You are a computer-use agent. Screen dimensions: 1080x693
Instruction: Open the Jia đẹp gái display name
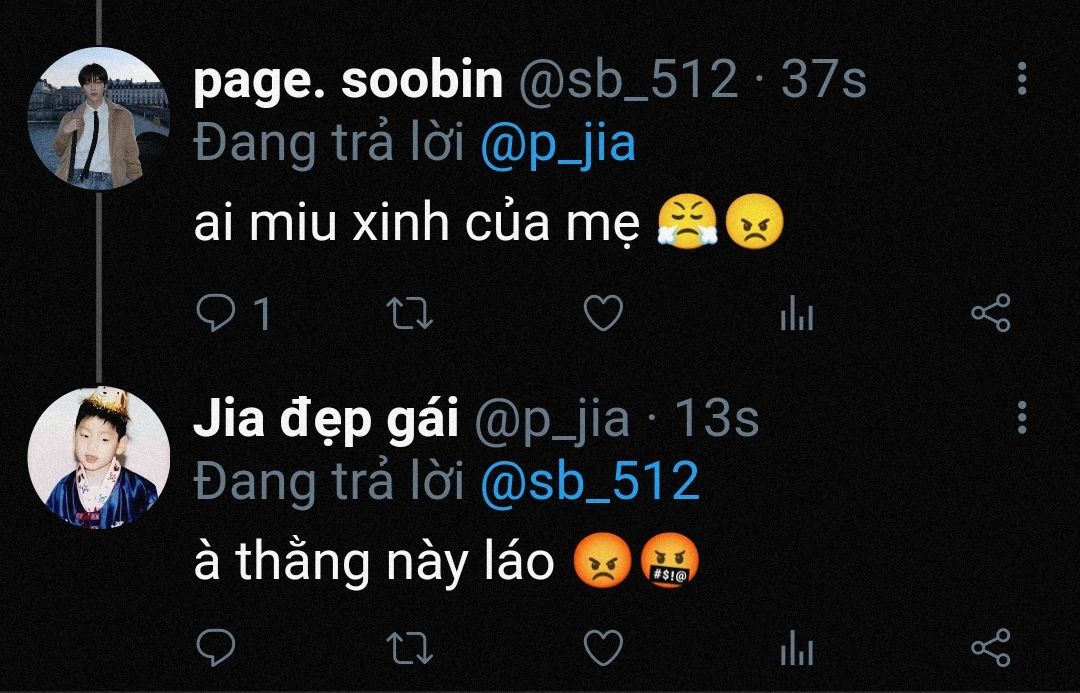click(326, 419)
